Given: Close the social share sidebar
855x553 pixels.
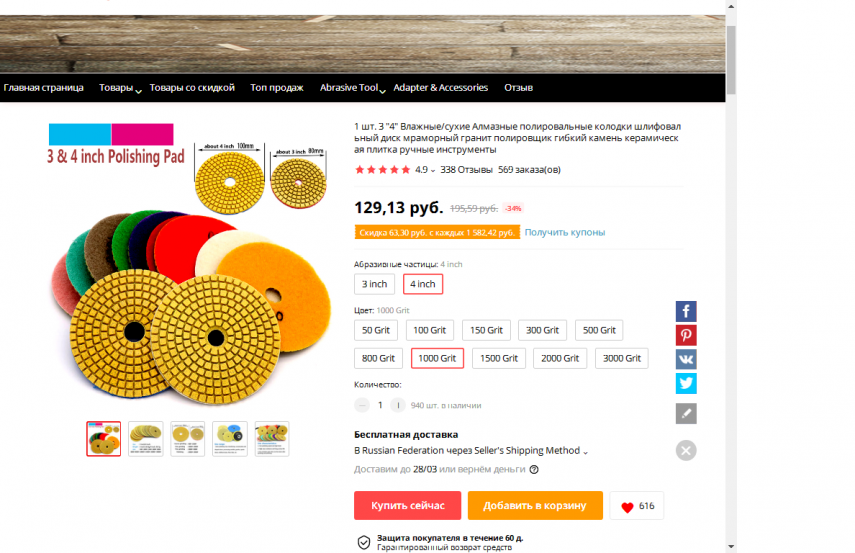Looking at the screenshot, I should point(686,450).
